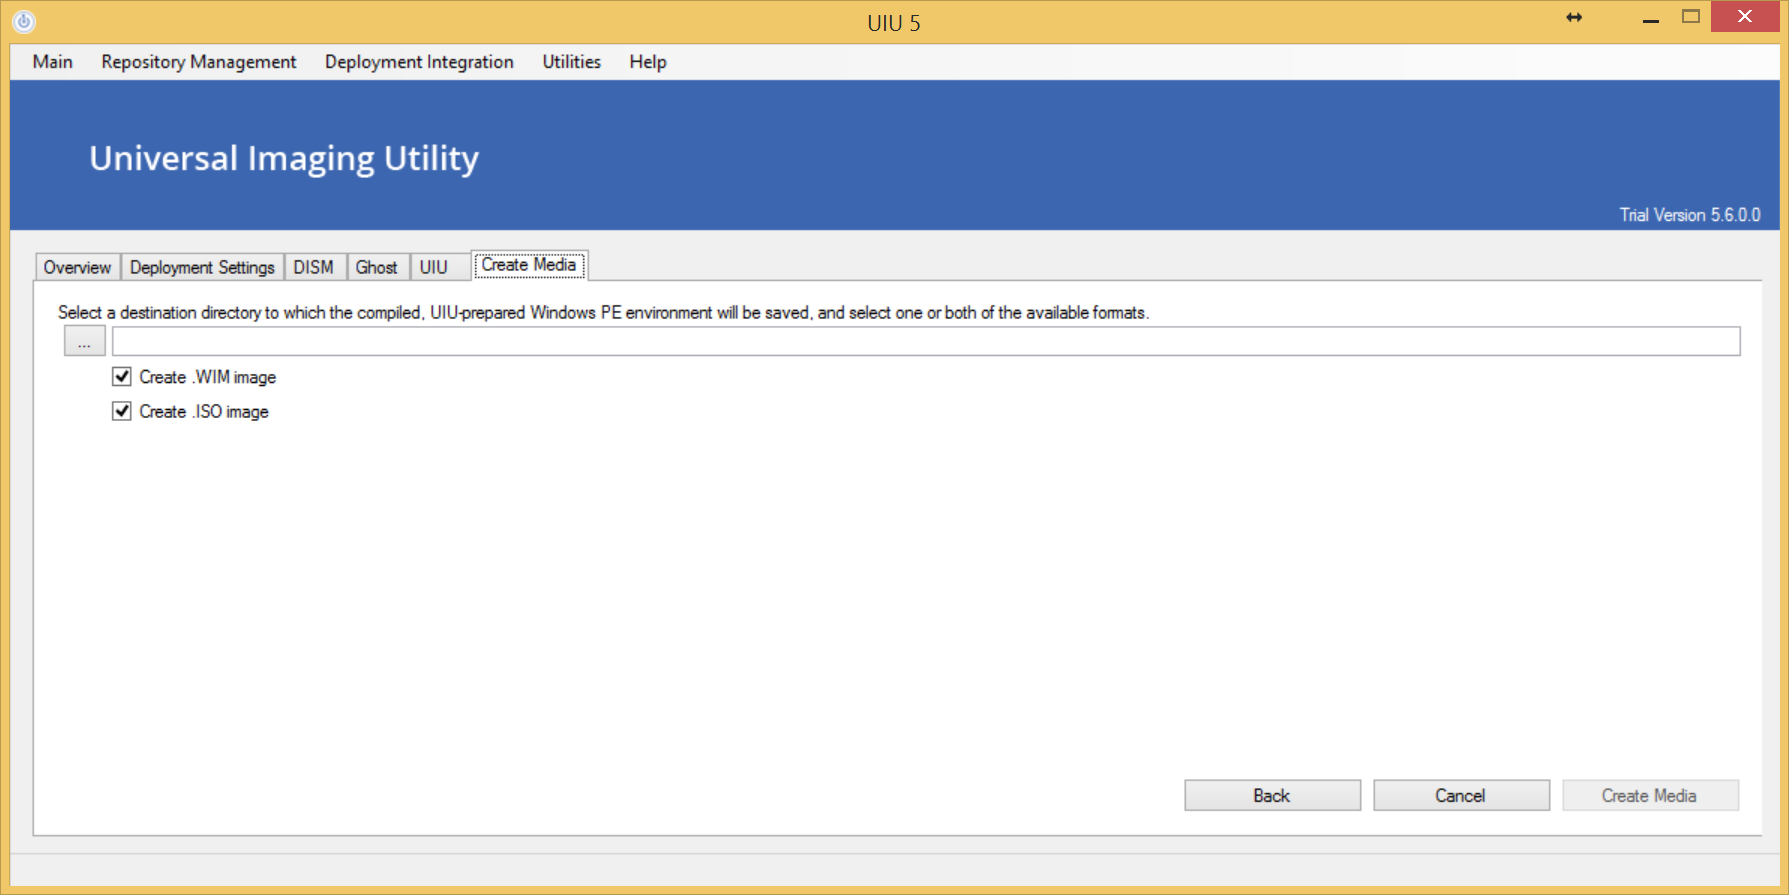Open the Repository Management menu
The height and width of the screenshot is (895, 1789).
[199, 62]
